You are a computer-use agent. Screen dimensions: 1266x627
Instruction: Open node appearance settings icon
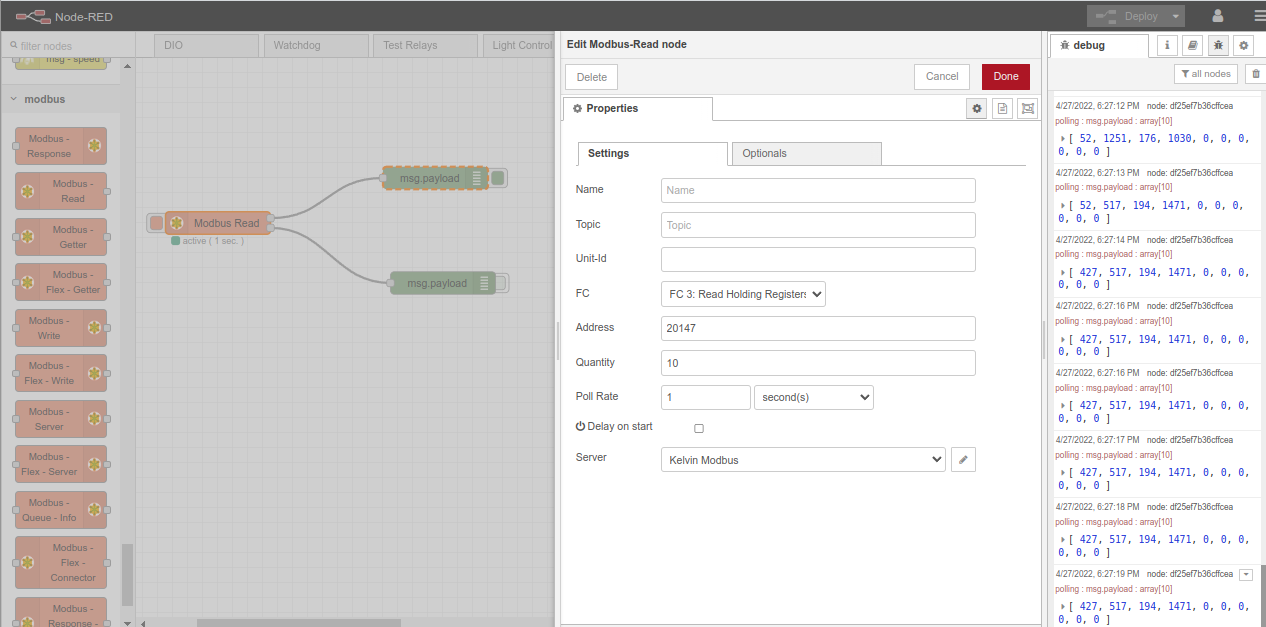(x=1027, y=108)
